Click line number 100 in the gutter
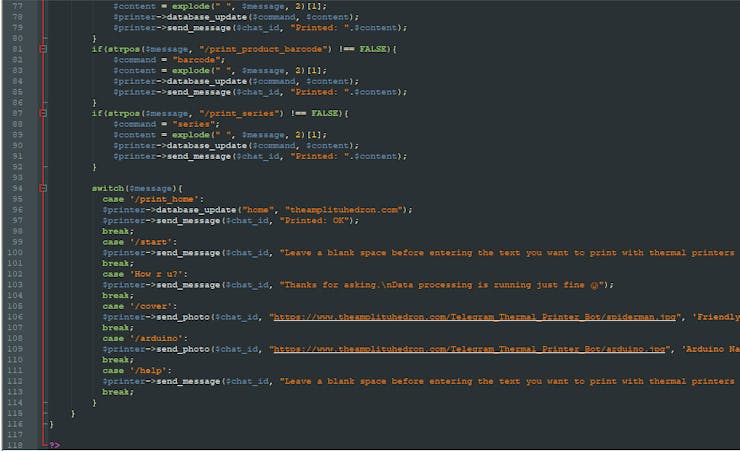 (x=15, y=252)
